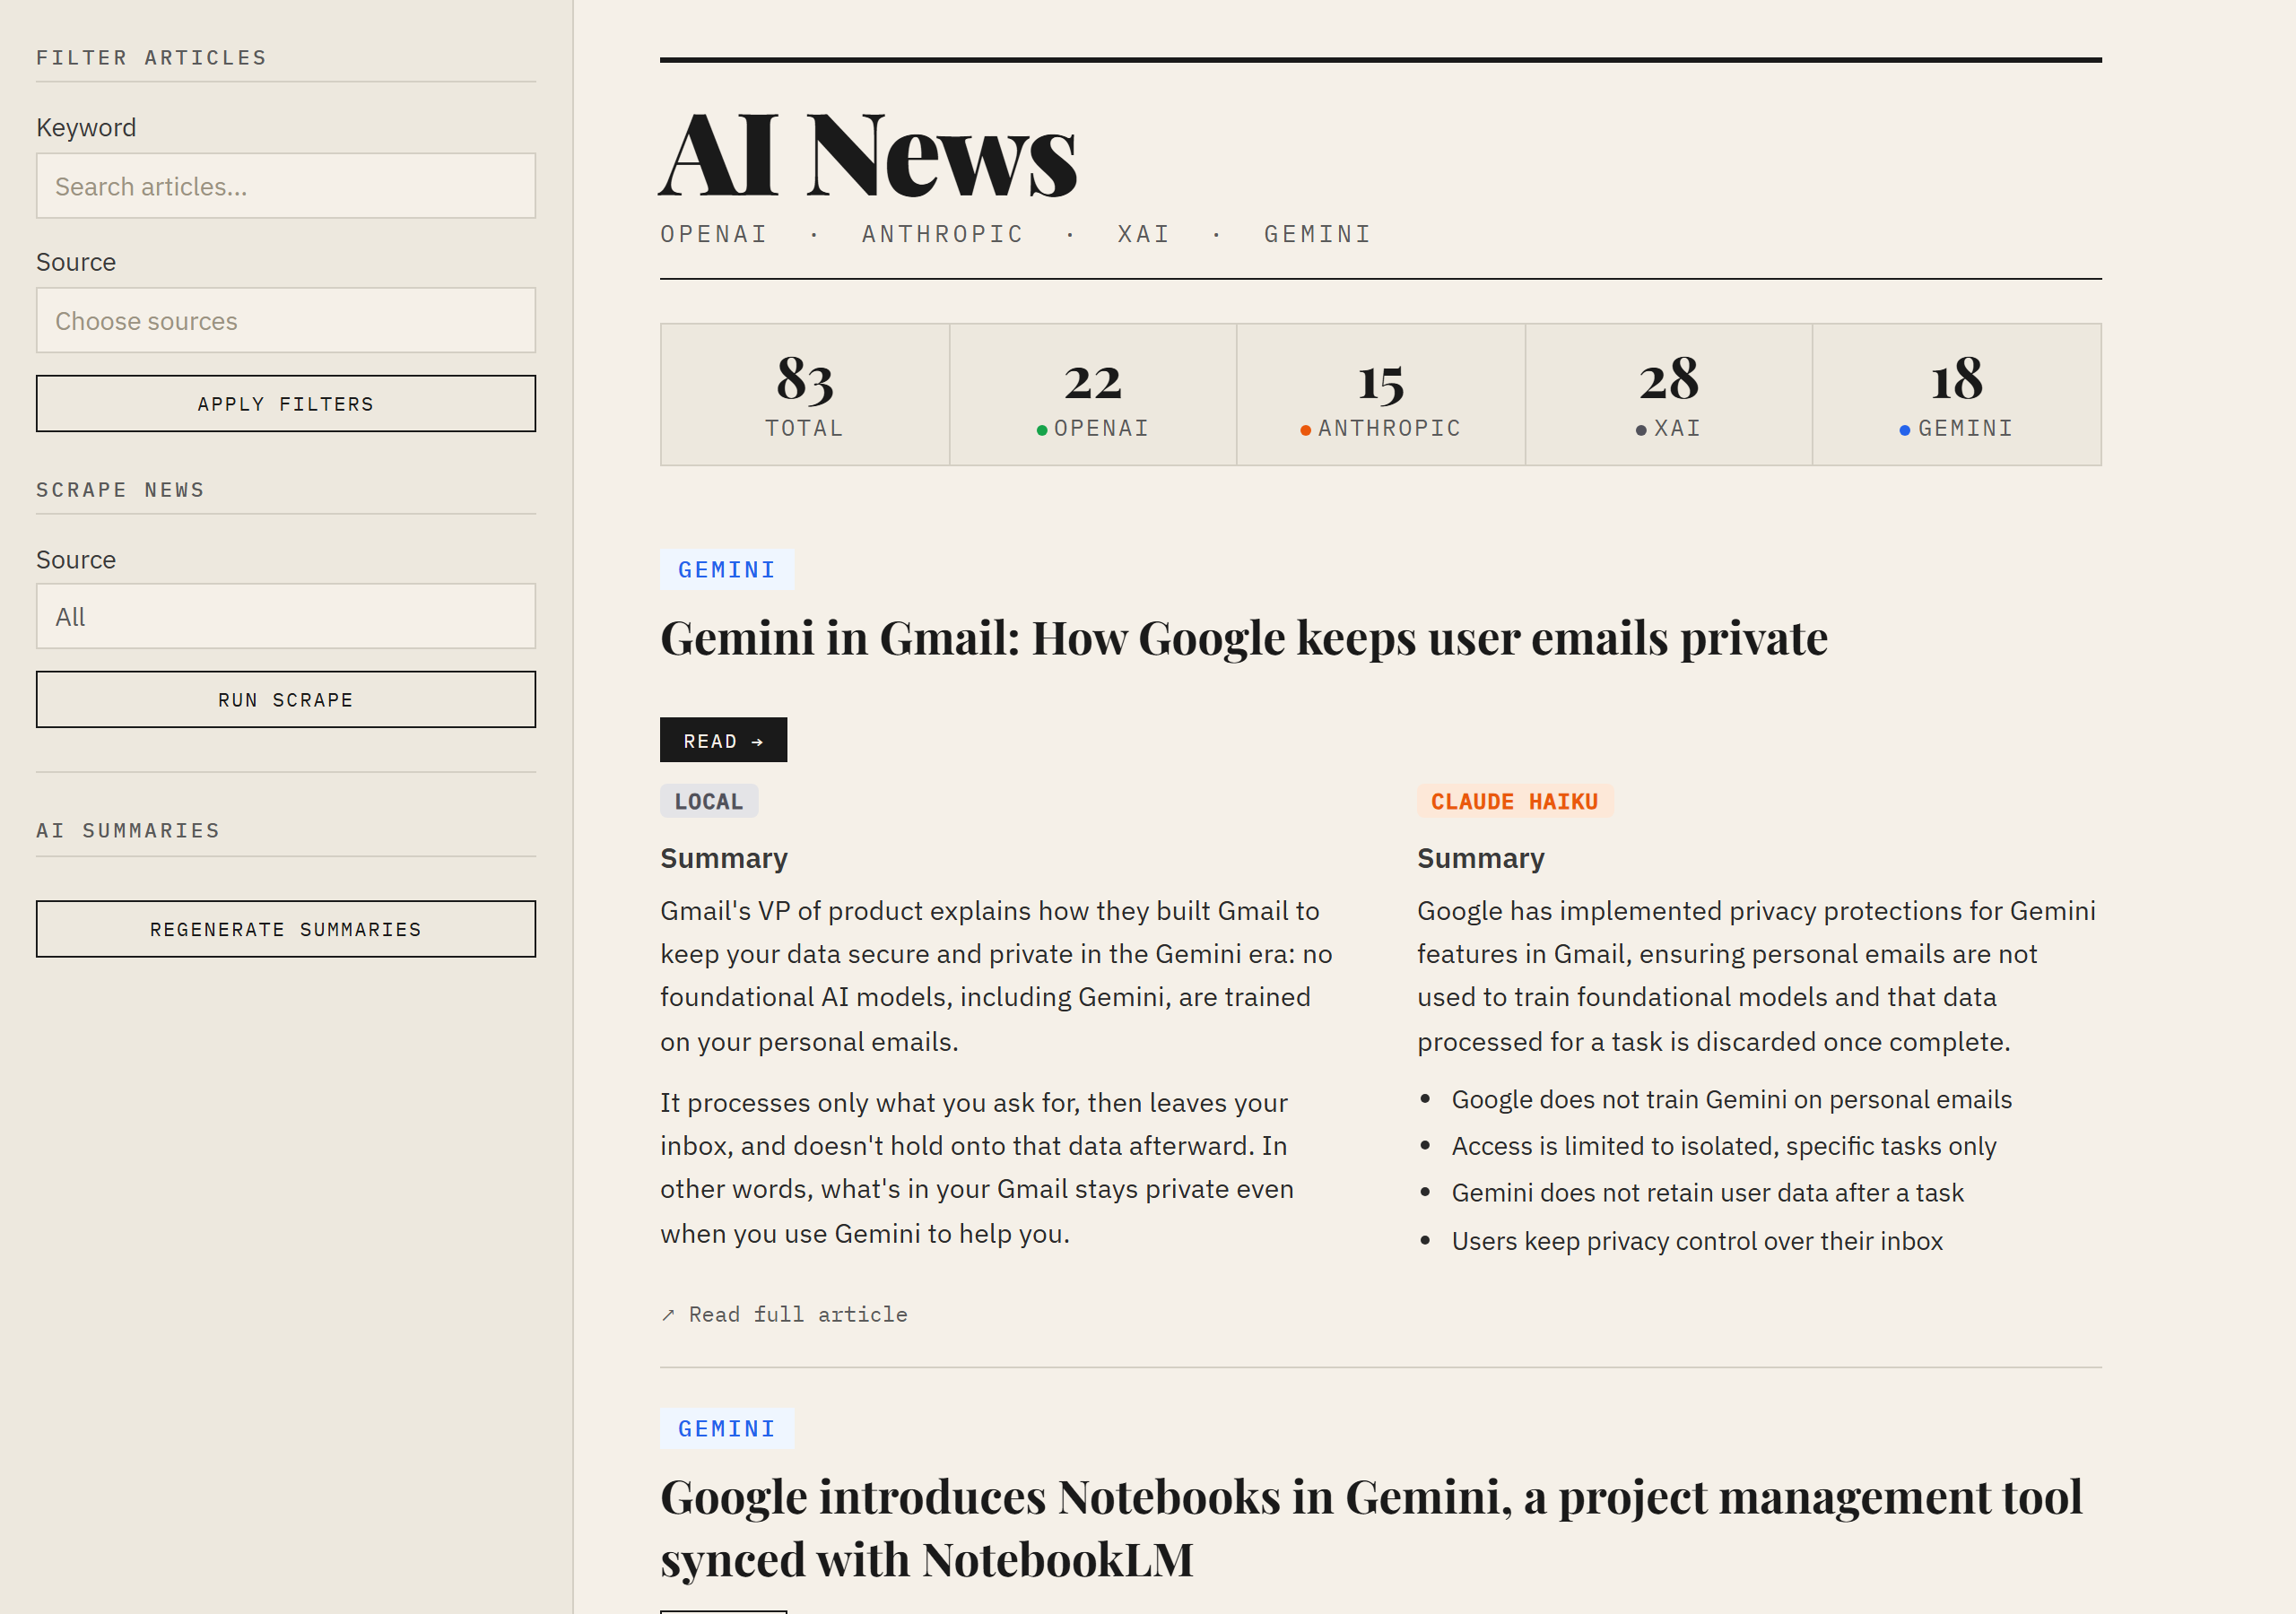The width and height of the screenshot is (2296, 1614).
Task: Click the LOCAL summary badge
Action: (709, 801)
